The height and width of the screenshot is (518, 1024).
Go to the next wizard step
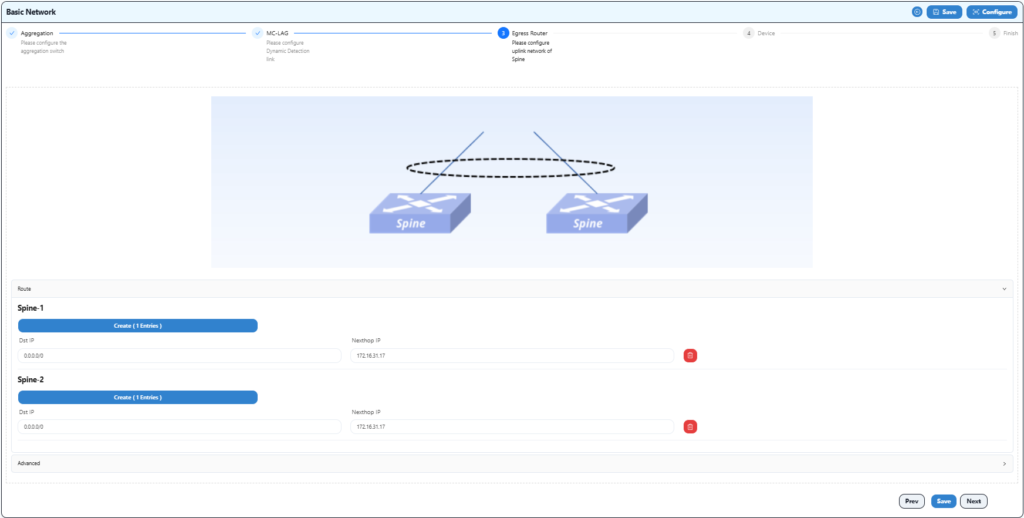[x=974, y=501]
